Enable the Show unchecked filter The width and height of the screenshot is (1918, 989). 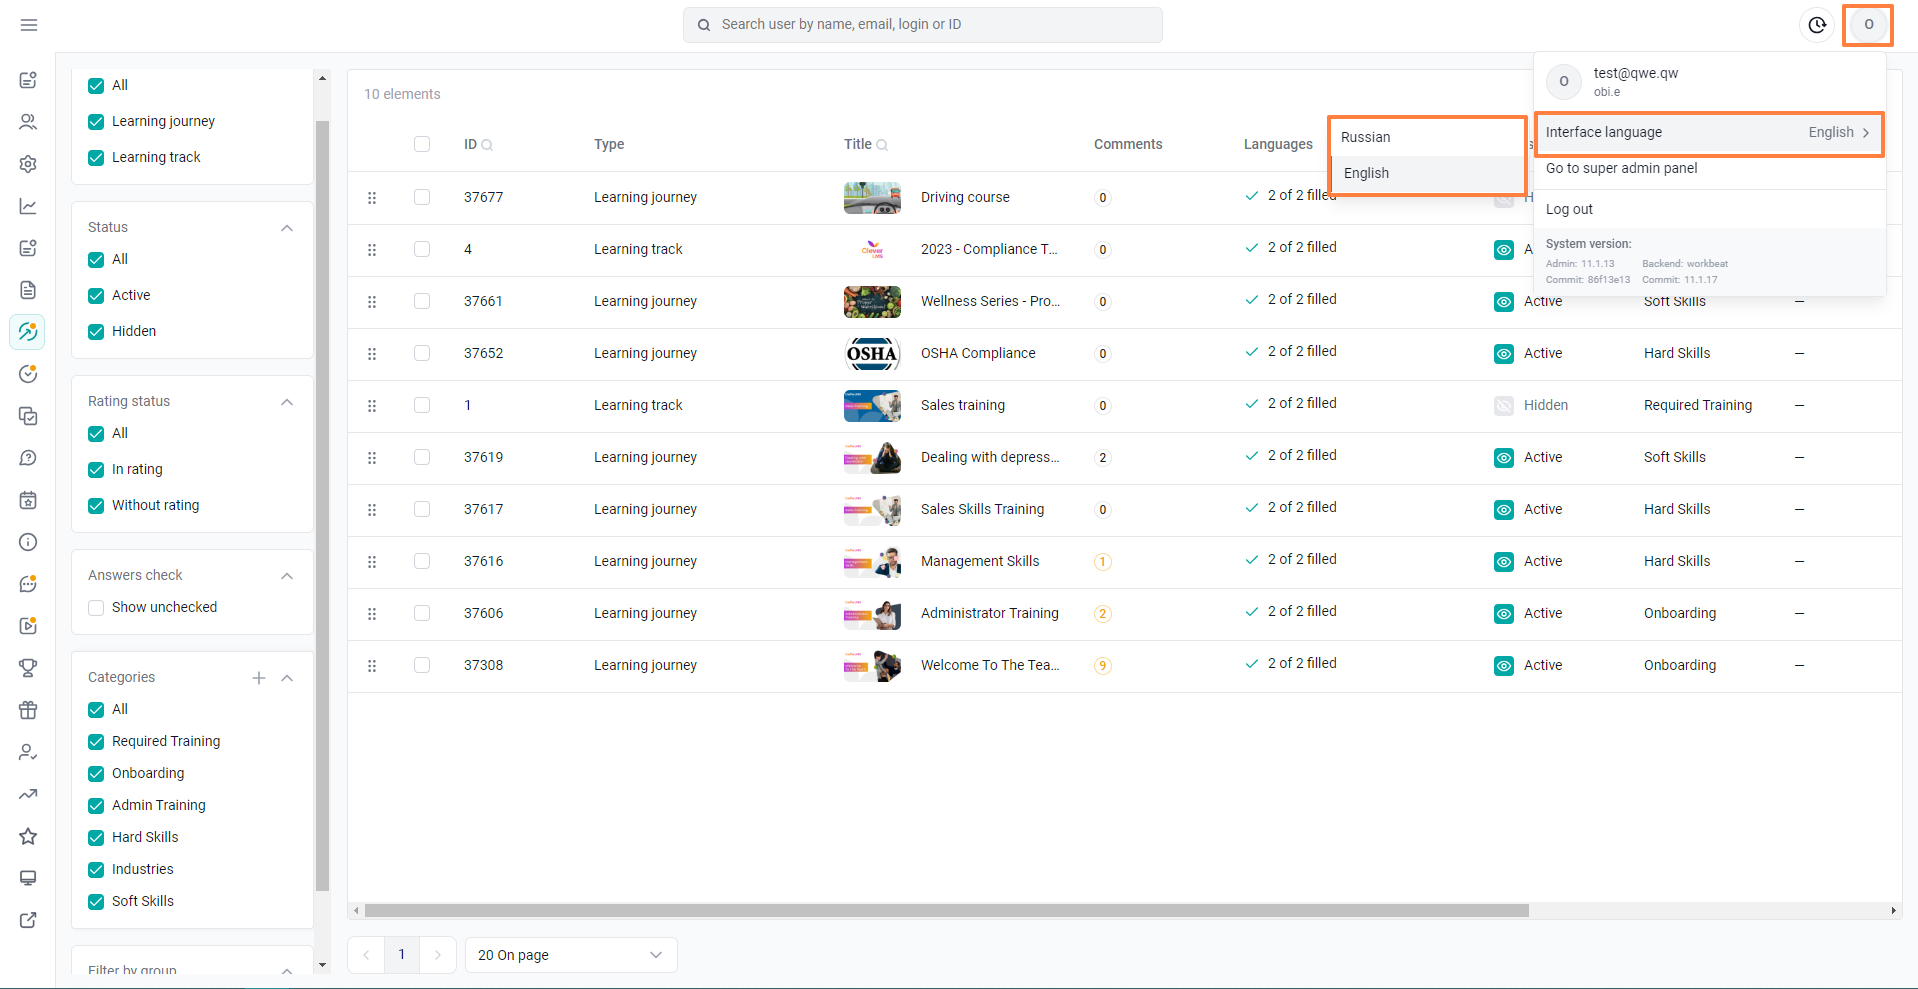coord(96,608)
